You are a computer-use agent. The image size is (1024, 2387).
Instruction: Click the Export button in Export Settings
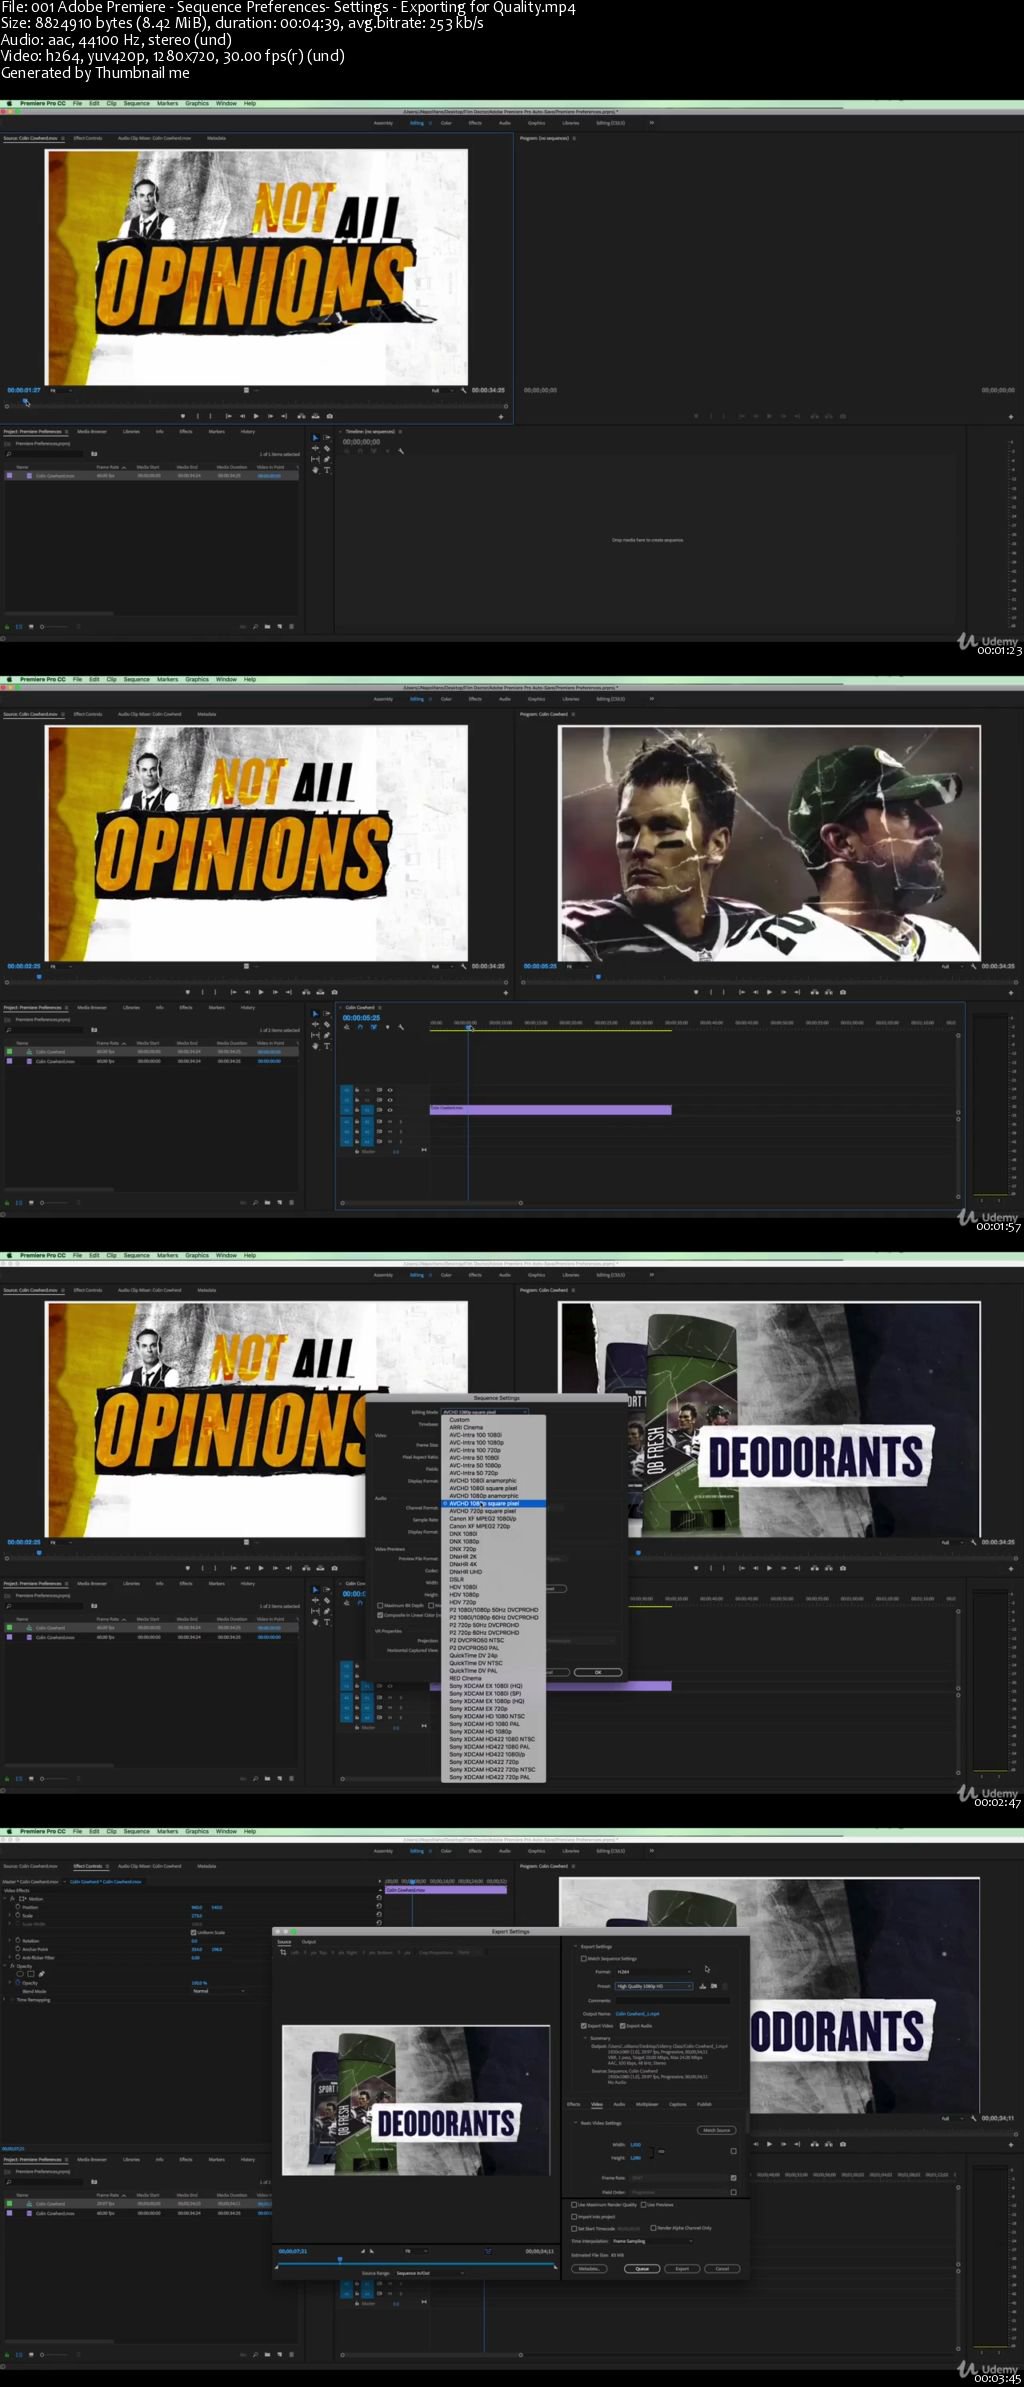click(682, 2269)
